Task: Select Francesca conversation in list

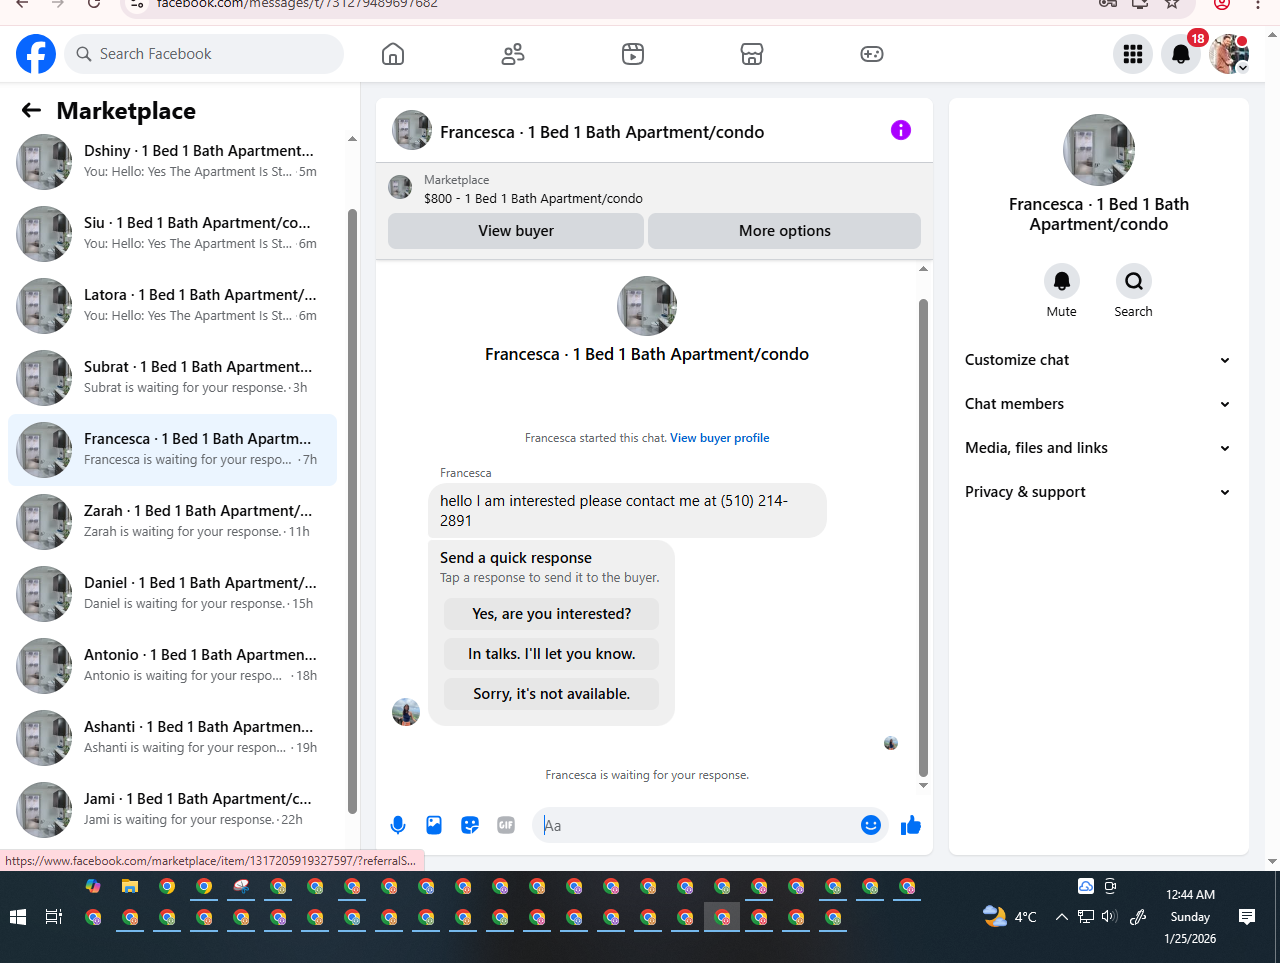Action: [x=172, y=450]
